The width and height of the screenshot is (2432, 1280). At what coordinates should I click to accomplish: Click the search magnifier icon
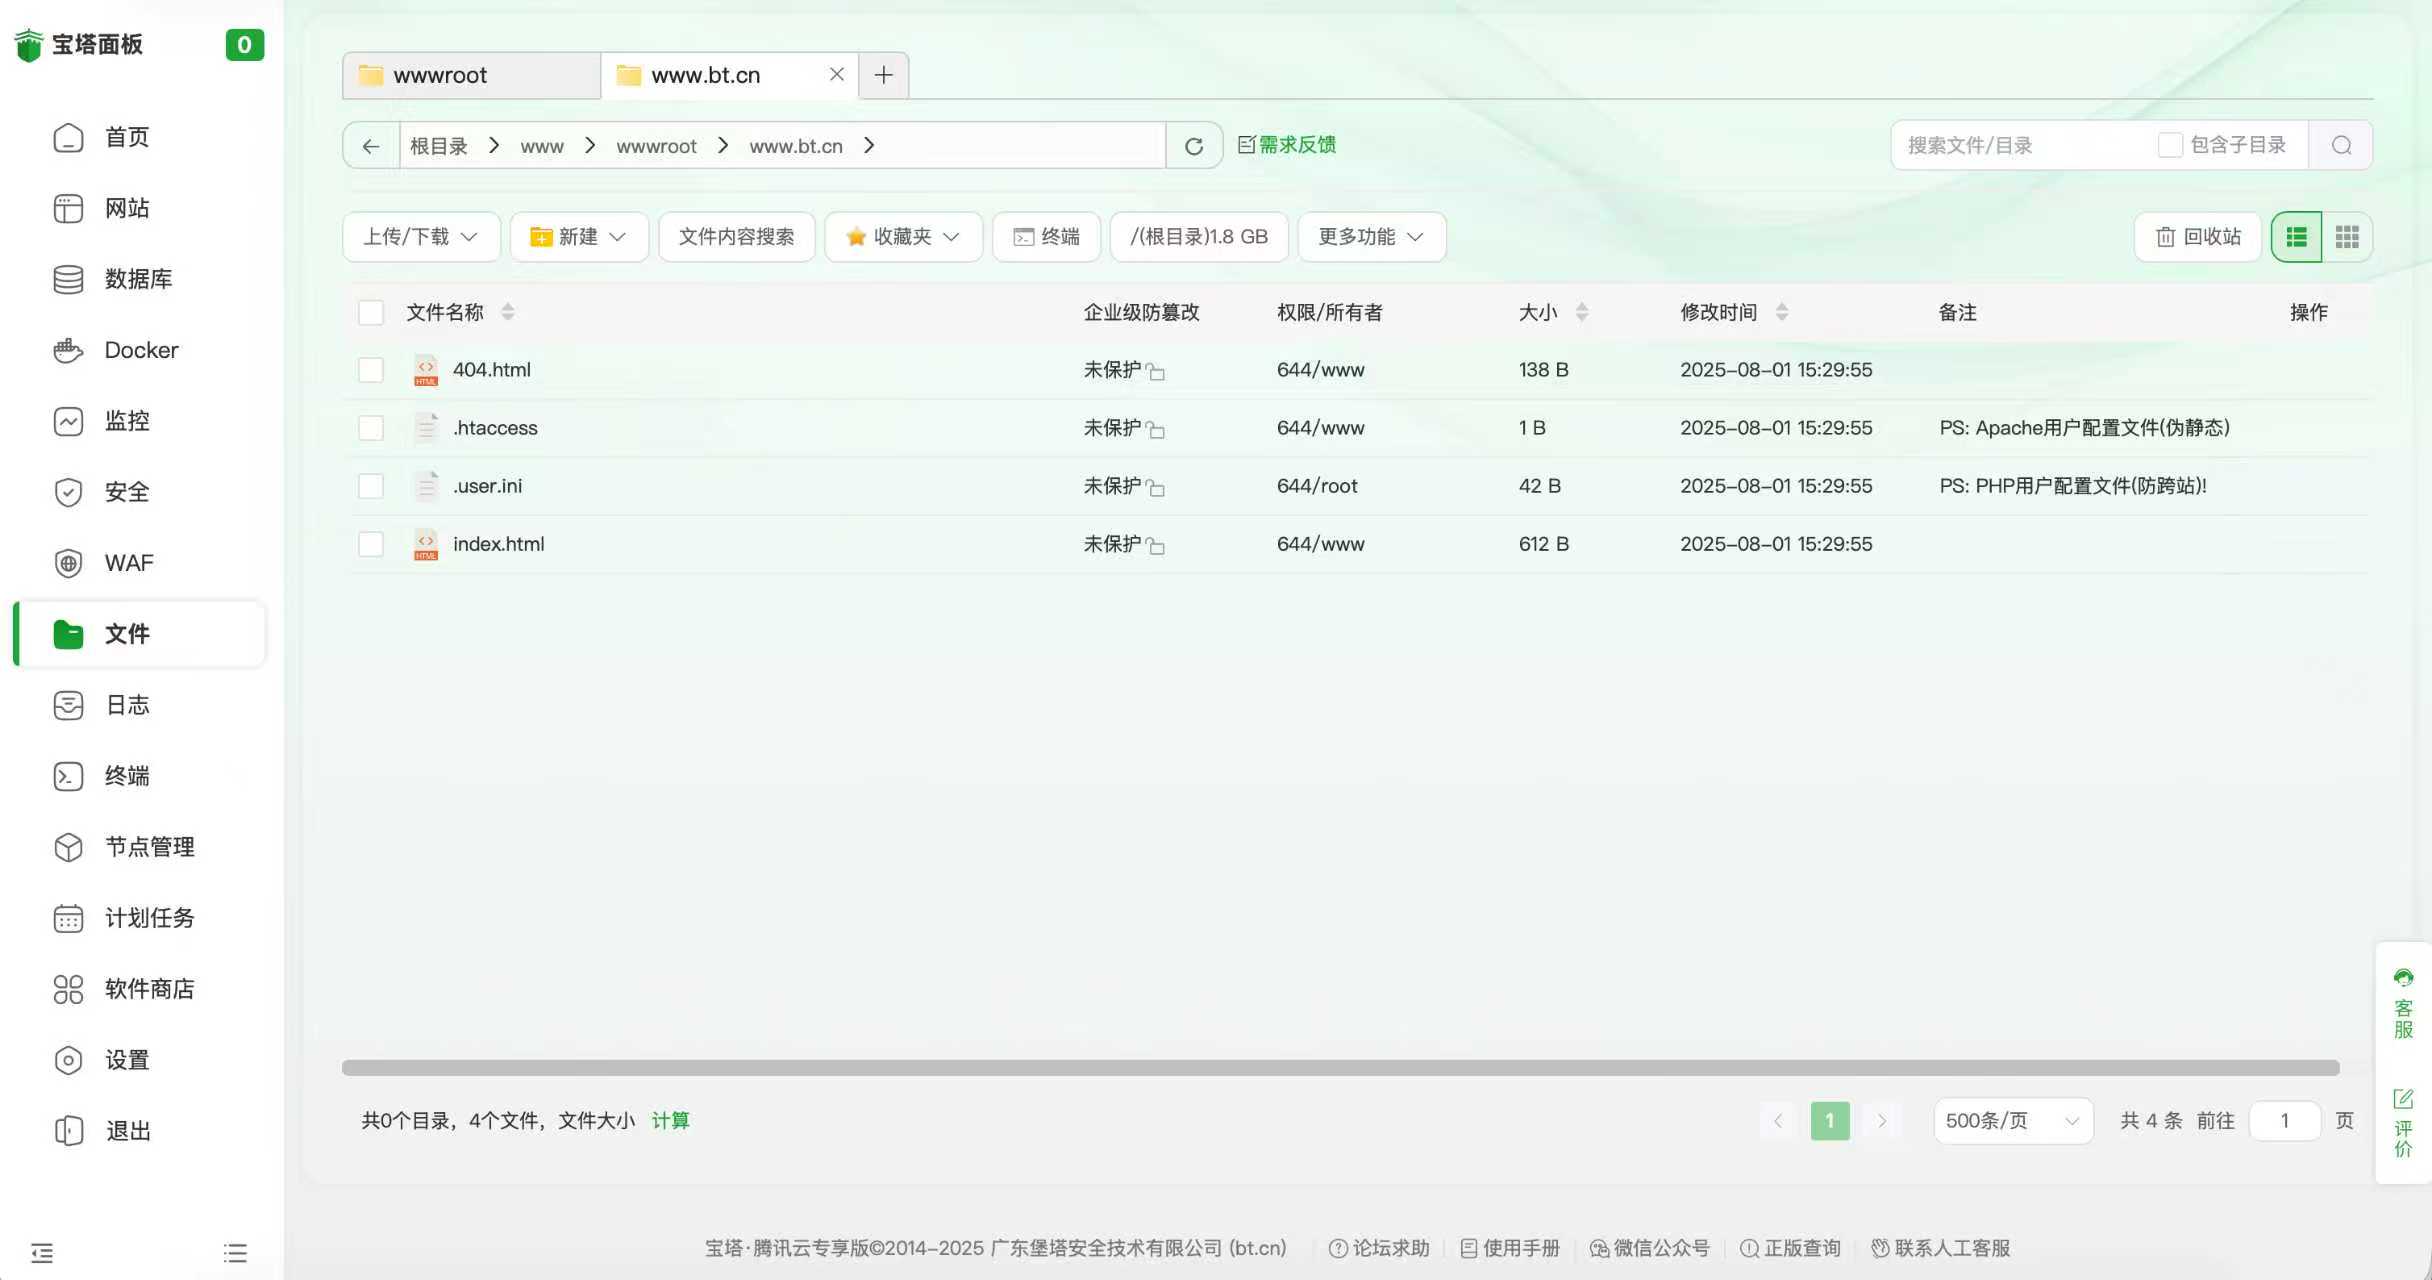pos(2341,146)
